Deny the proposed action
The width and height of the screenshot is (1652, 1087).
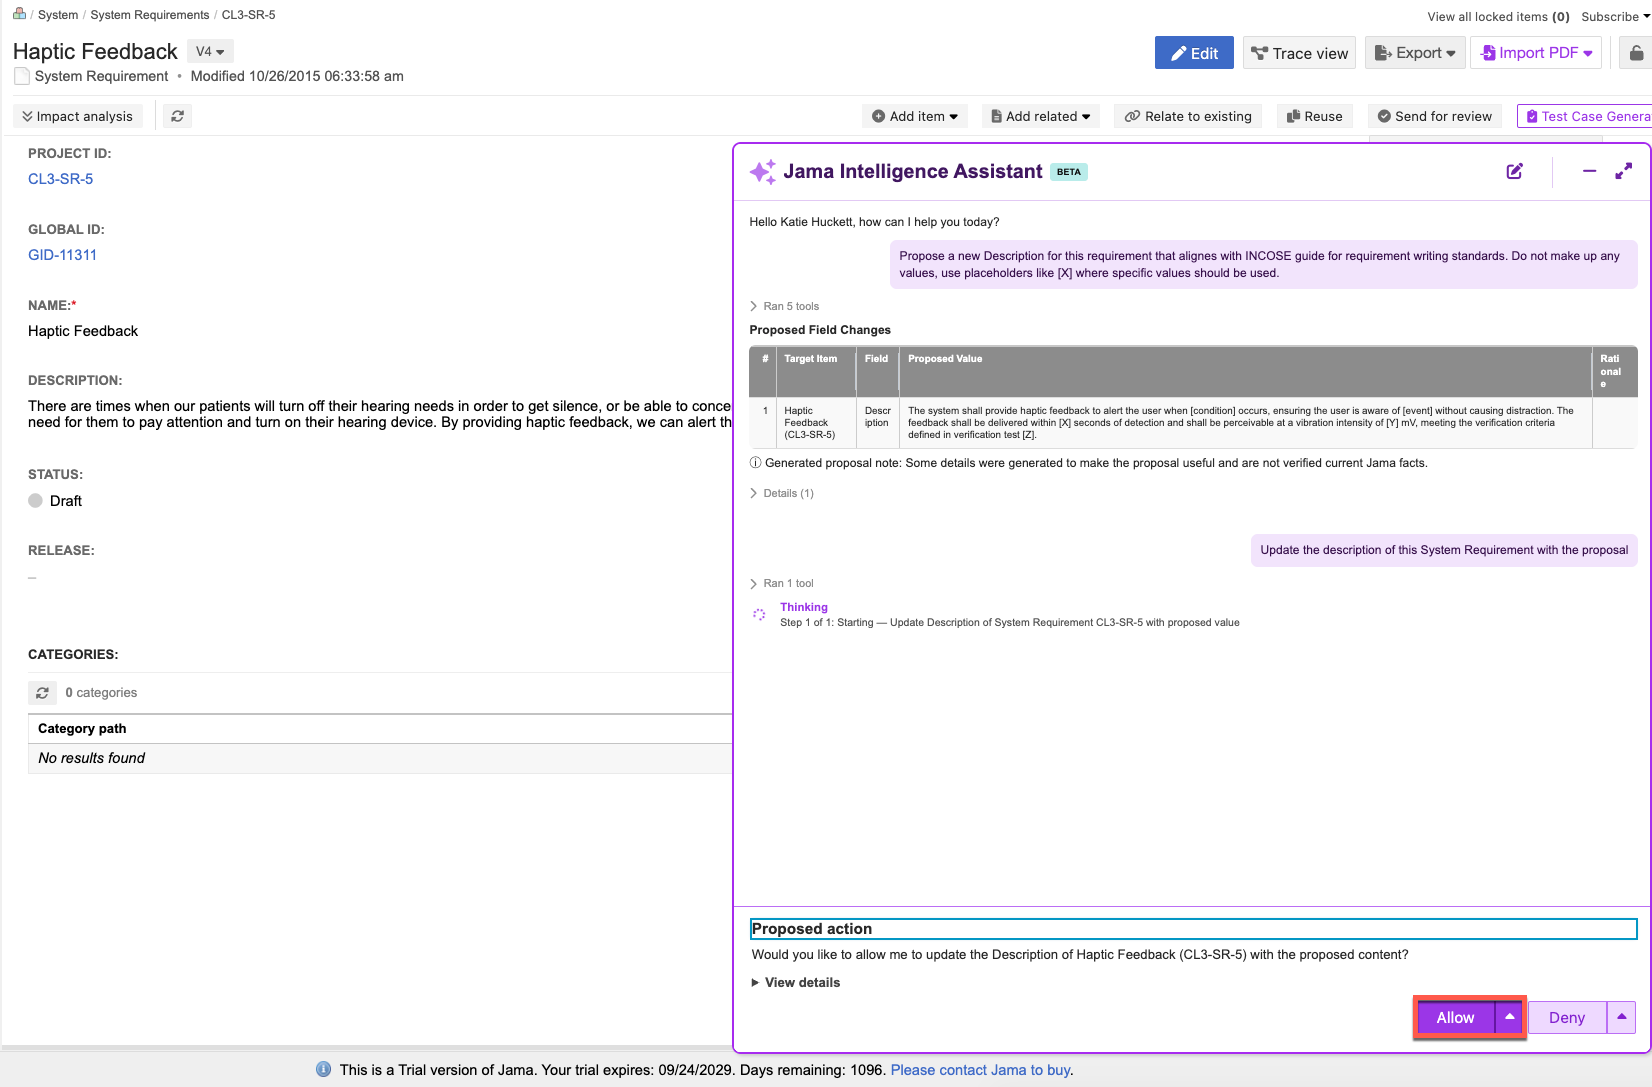click(x=1567, y=1017)
